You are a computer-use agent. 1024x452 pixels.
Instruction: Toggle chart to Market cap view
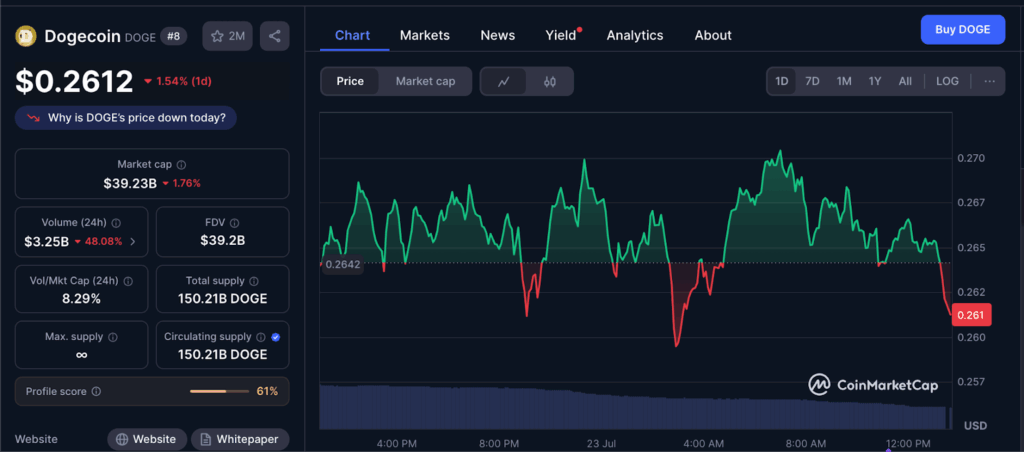click(x=425, y=82)
